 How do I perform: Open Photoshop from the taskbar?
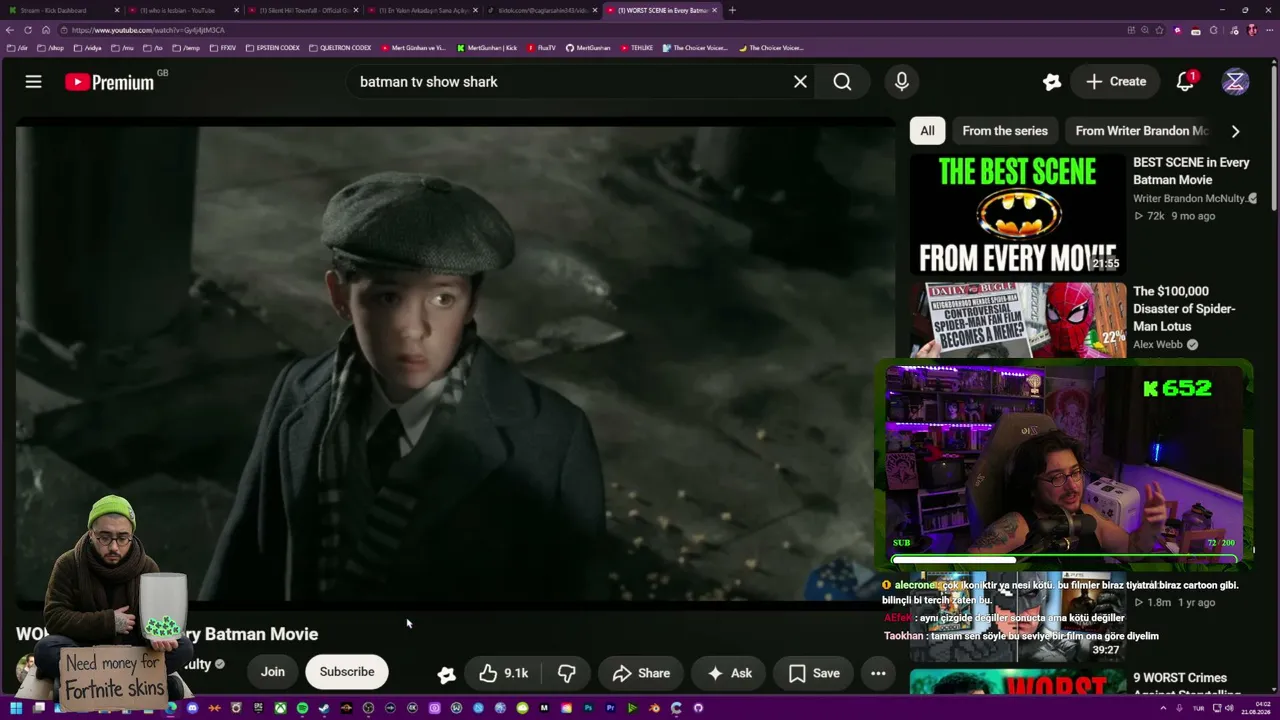588,708
